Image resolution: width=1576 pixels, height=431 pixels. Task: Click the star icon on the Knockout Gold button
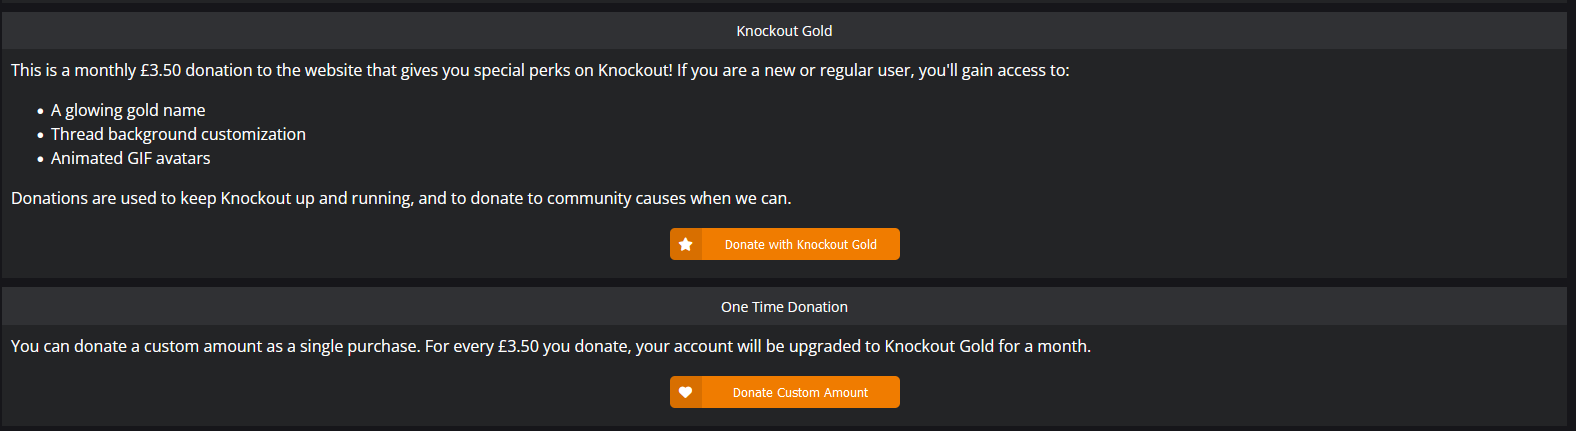tap(685, 244)
